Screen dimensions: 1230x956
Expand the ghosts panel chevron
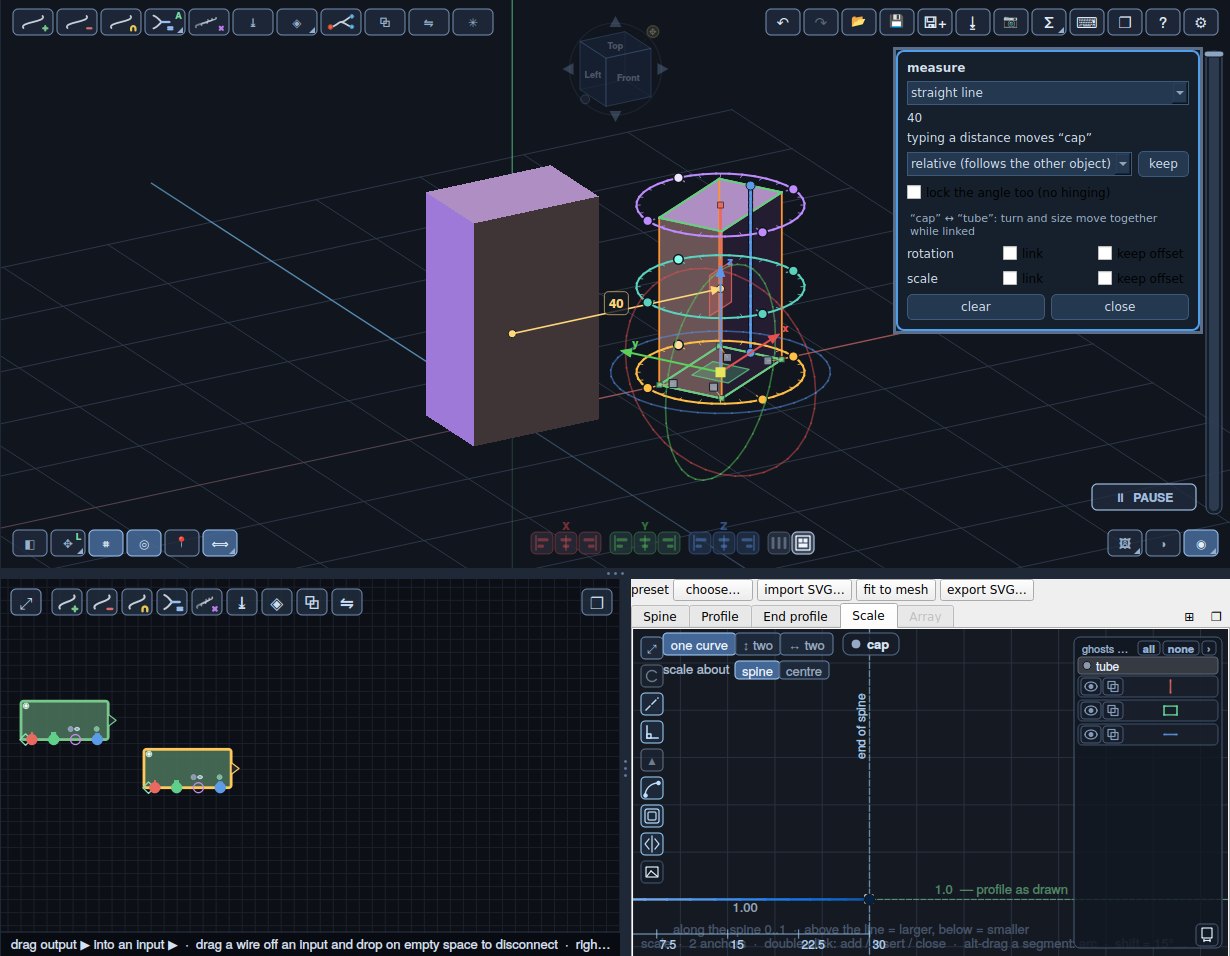coord(1208,649)
